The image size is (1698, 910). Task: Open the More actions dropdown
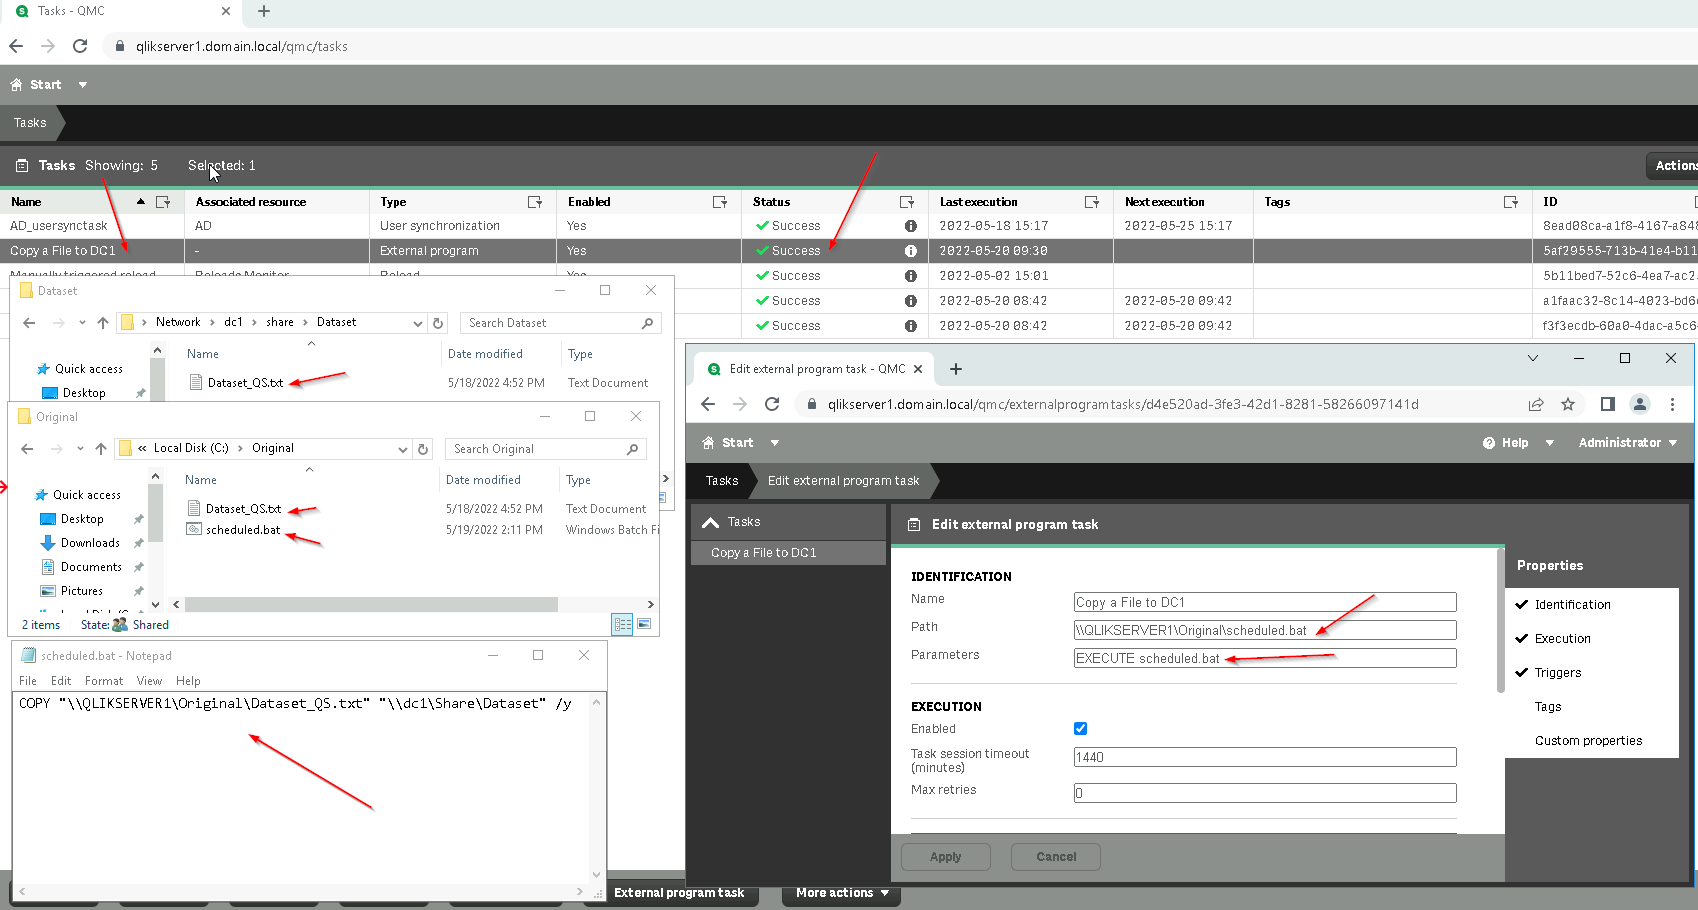[842, 893]
